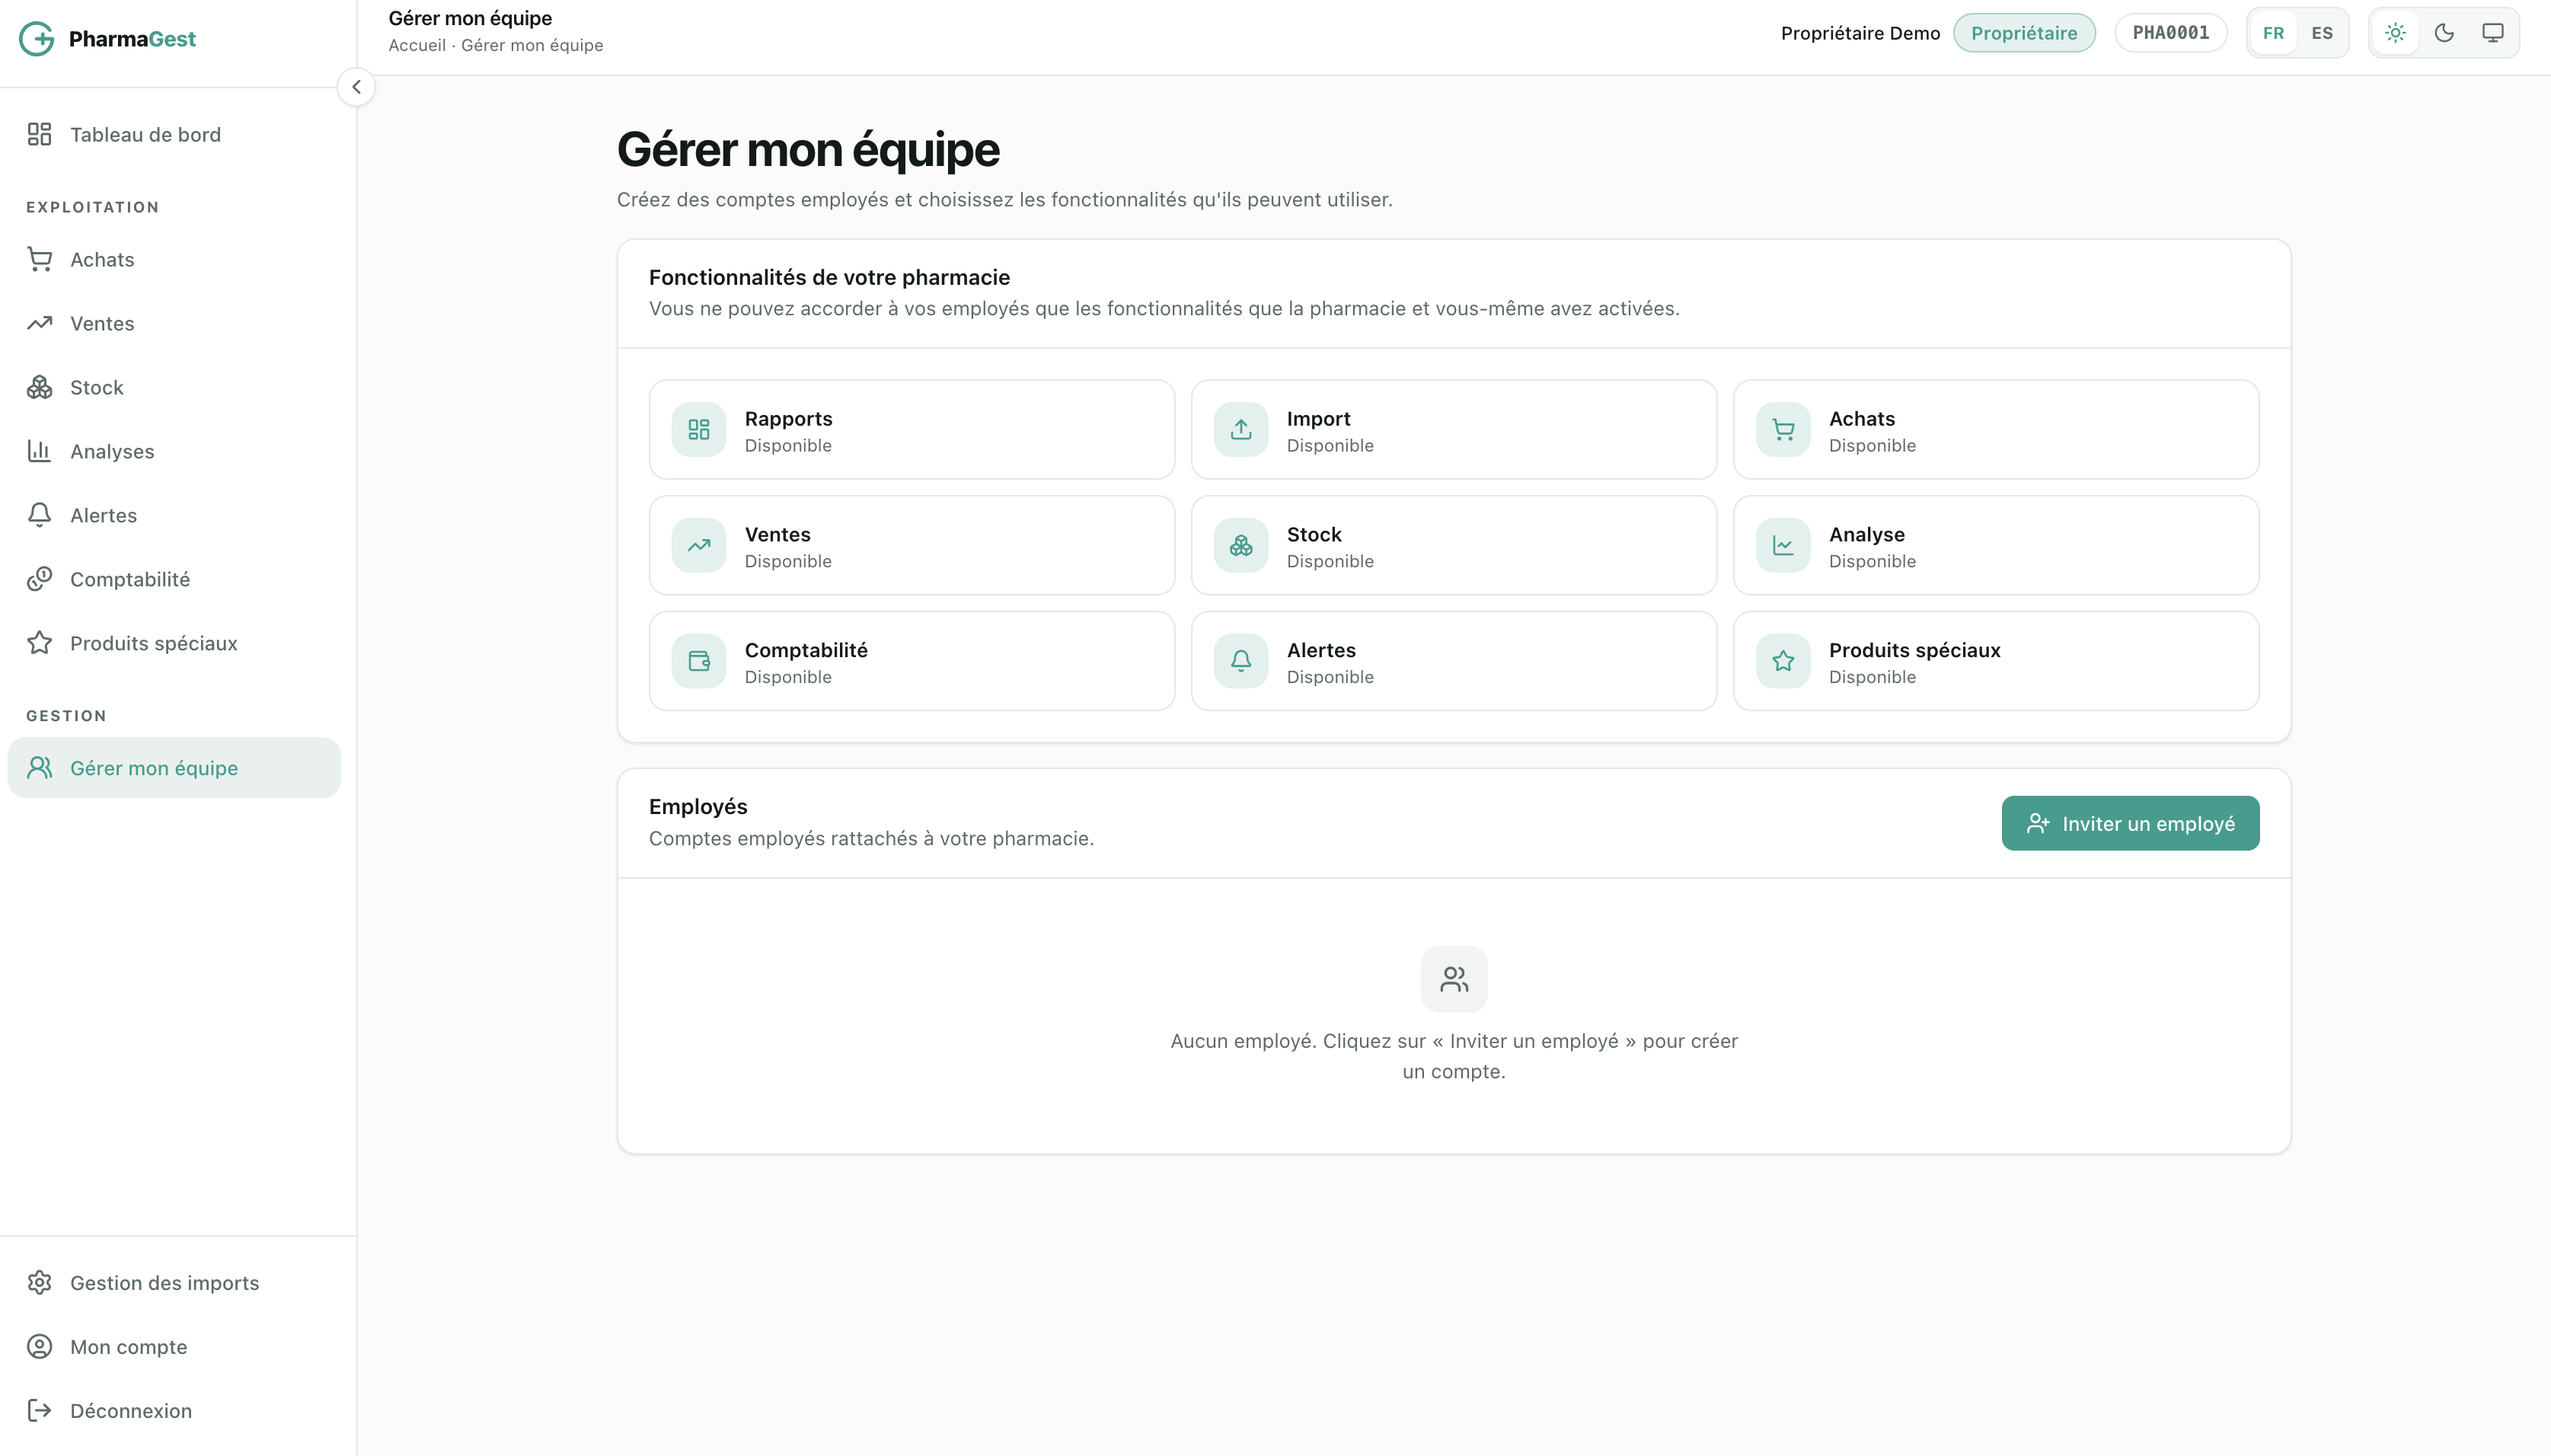Collapse the sidebar with the chevron button
Viewport: 2551px width, 1456px height.
pyautogui.click(x=356, y=87)
